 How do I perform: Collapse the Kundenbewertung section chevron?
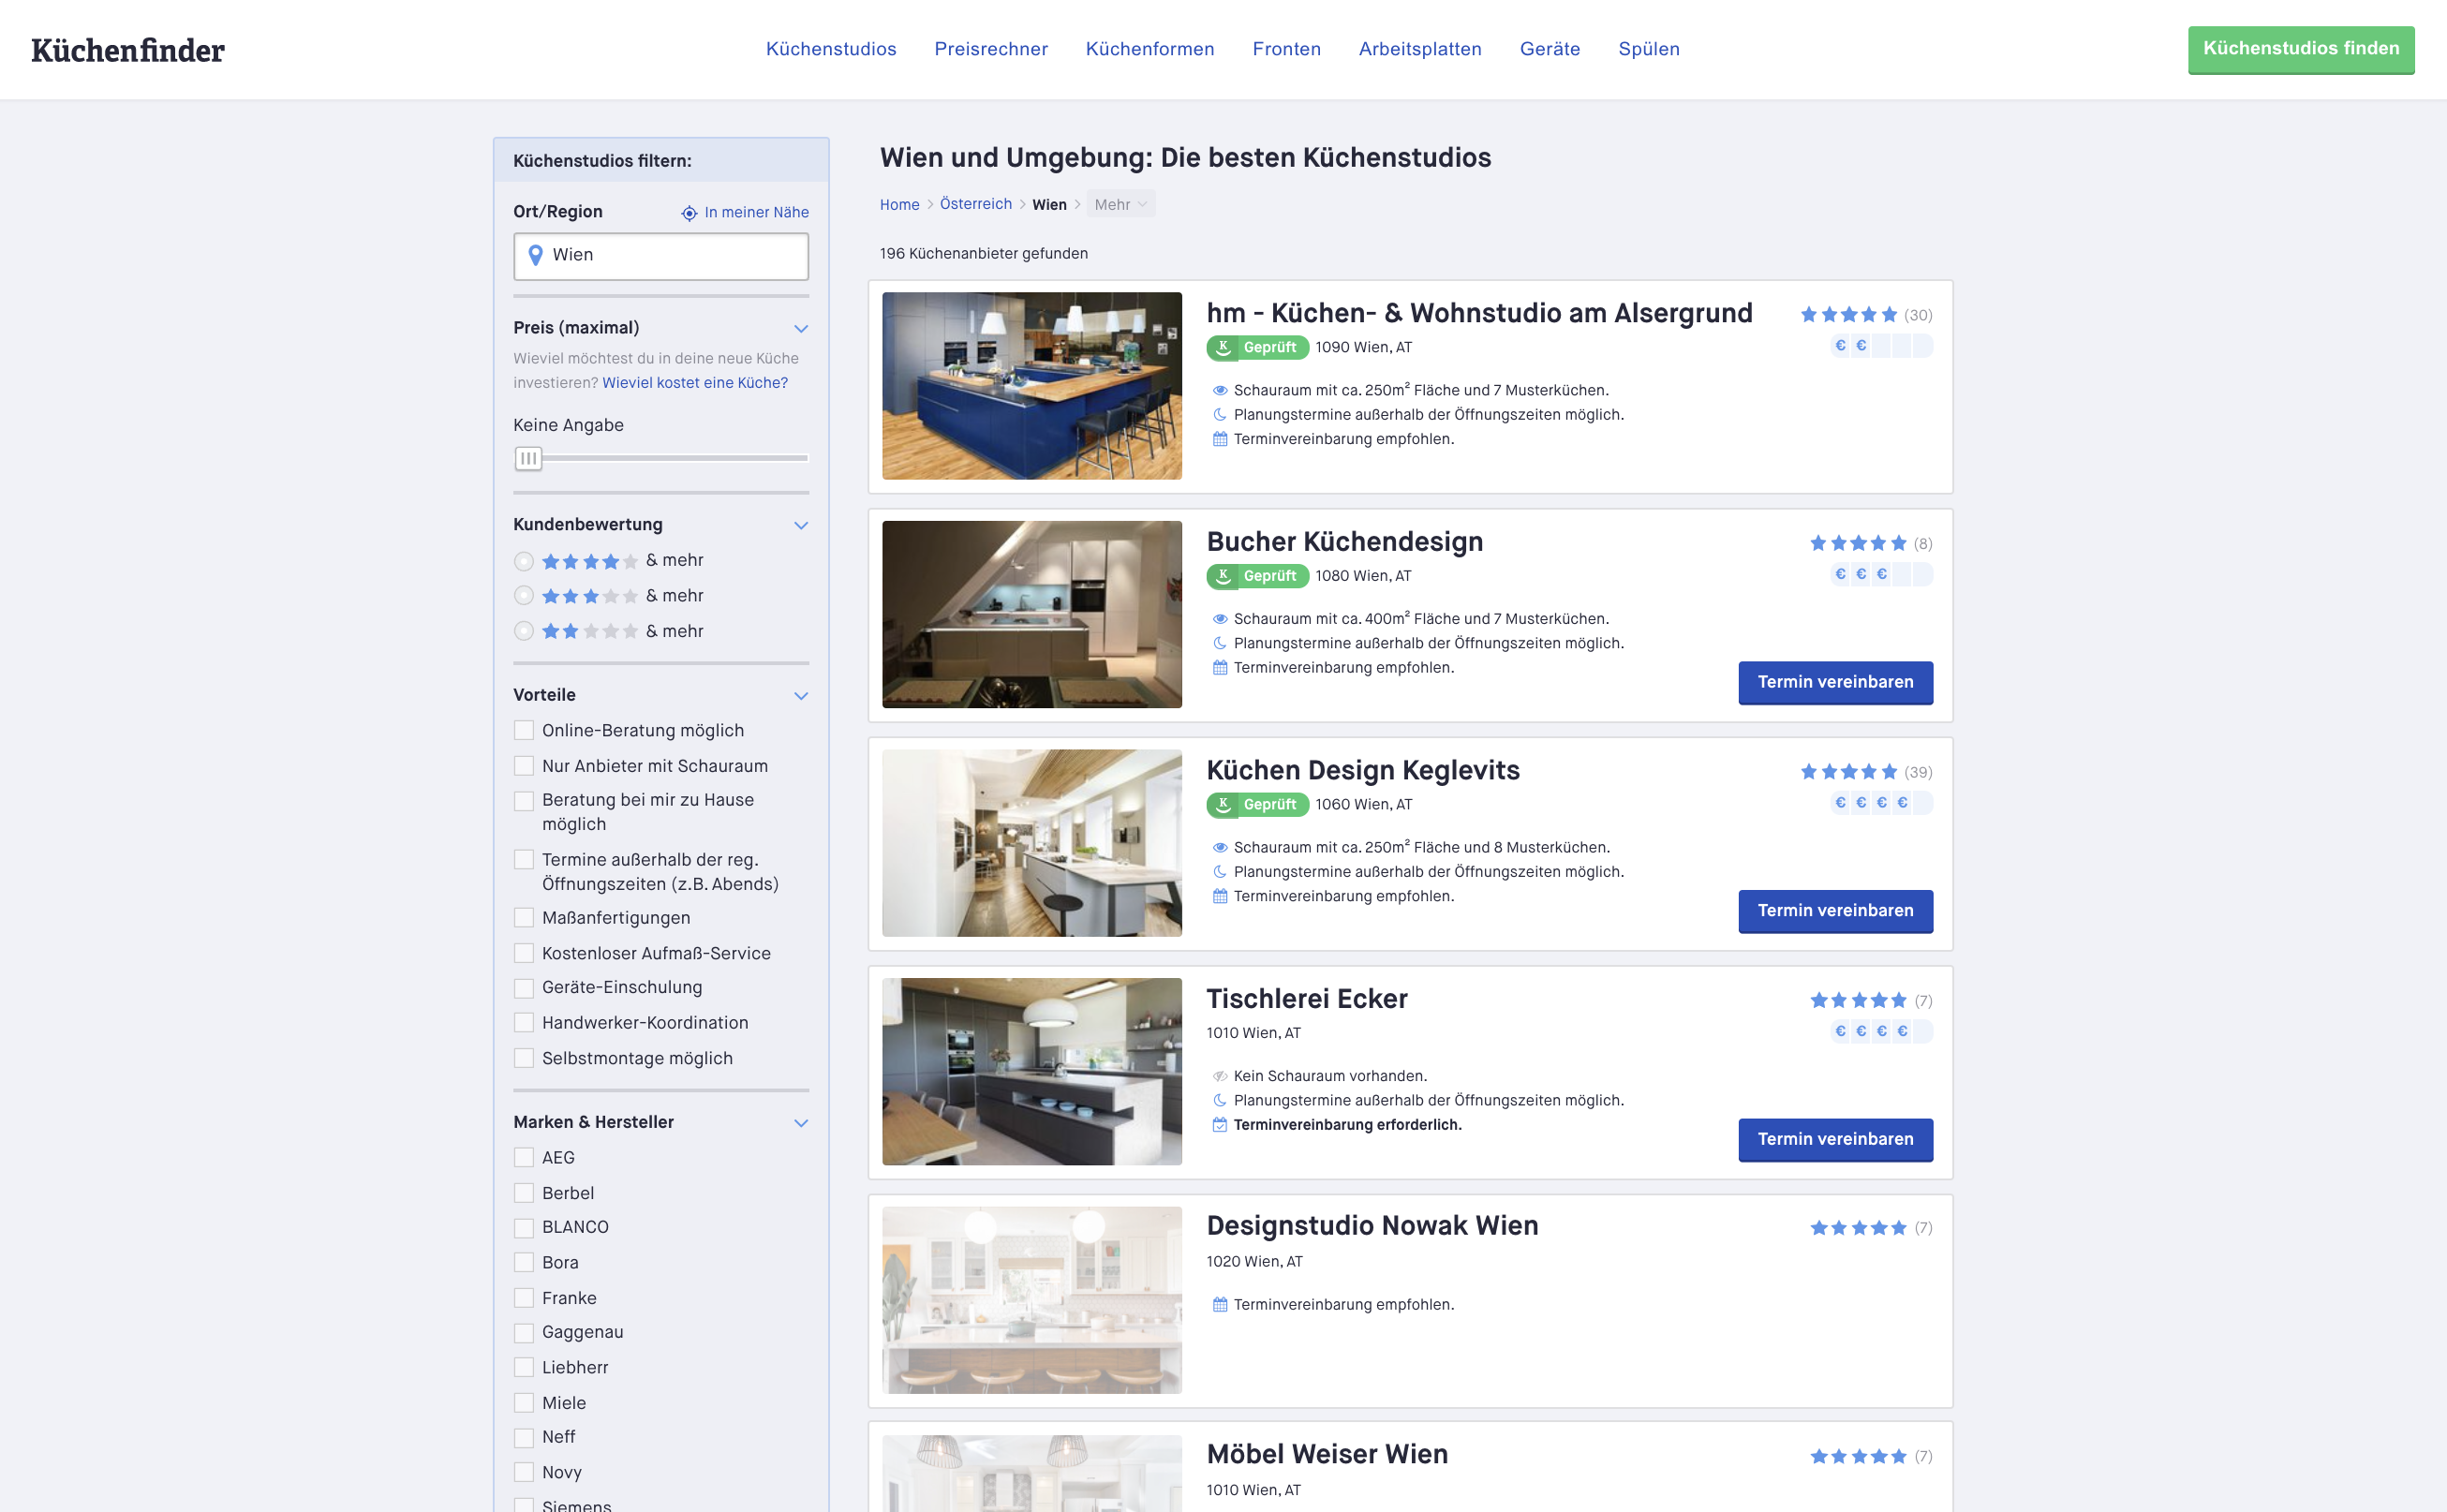click(x=800, y=526)
